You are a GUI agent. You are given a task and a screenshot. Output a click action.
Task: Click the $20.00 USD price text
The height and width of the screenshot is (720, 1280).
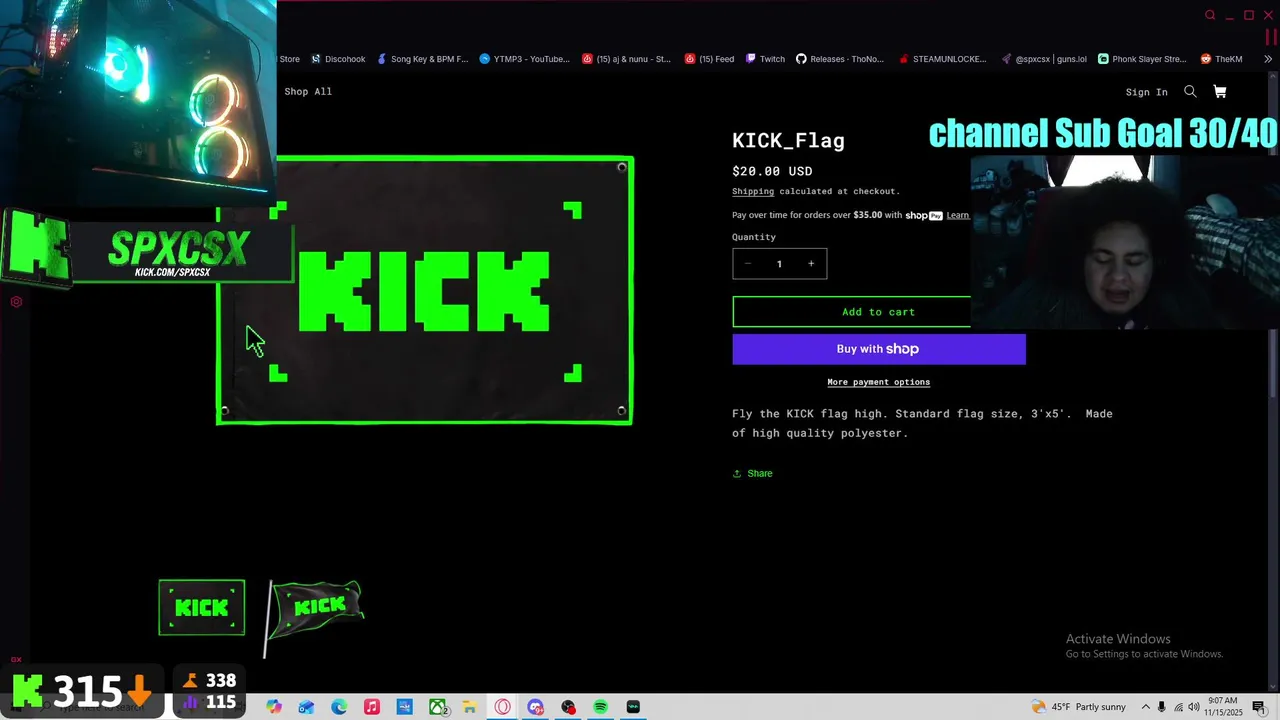[772, 171]
